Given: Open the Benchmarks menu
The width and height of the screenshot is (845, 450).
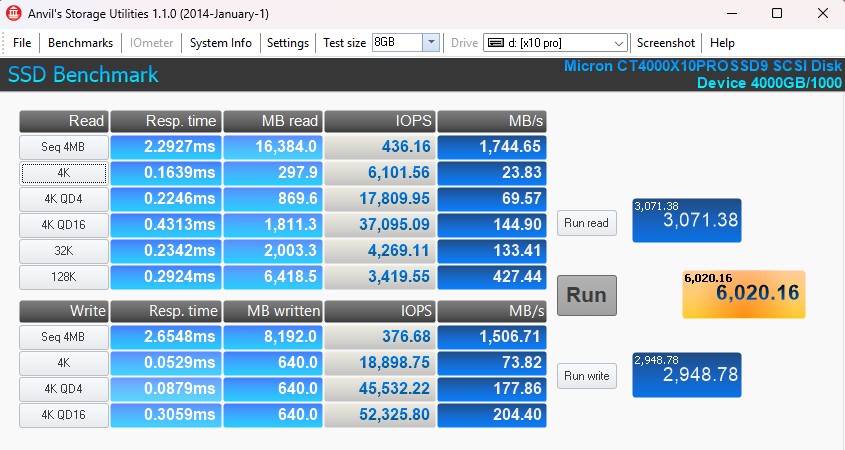Looking at the screenshot, I should pyautogui.click(x=80, y=43).
